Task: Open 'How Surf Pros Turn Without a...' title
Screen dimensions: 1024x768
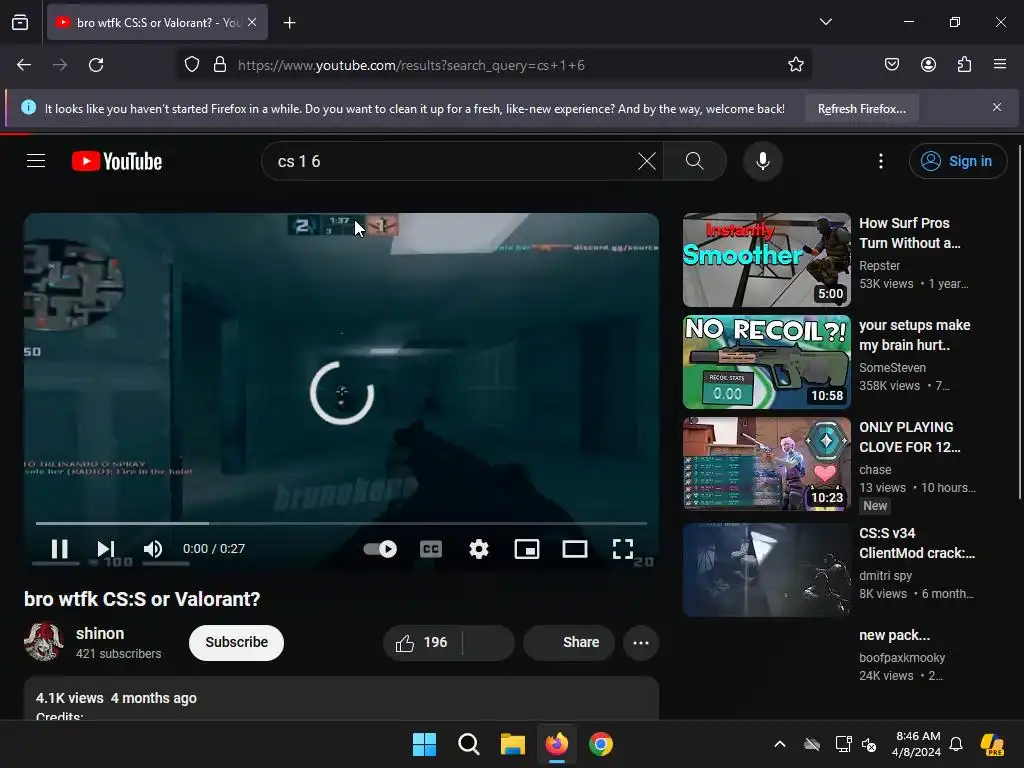Action: 910,233
